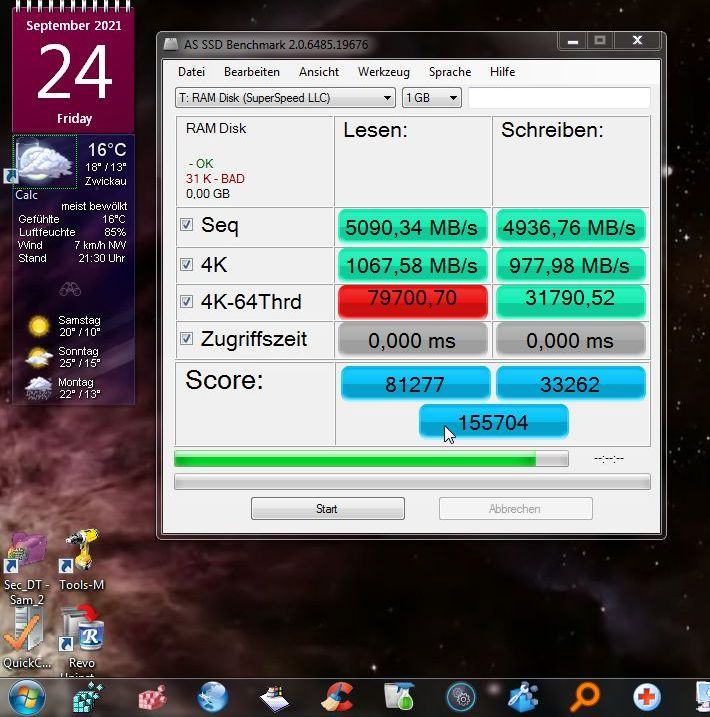Click the Zwickau location in weather widget
This screenshot has height=717, width=710.
(106, 181)
